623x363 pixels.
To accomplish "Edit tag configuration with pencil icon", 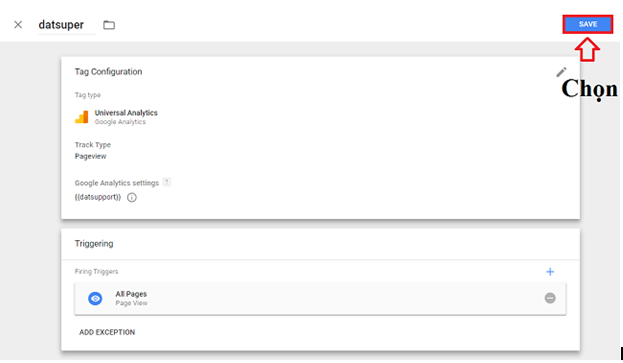I will click(561, 72).
